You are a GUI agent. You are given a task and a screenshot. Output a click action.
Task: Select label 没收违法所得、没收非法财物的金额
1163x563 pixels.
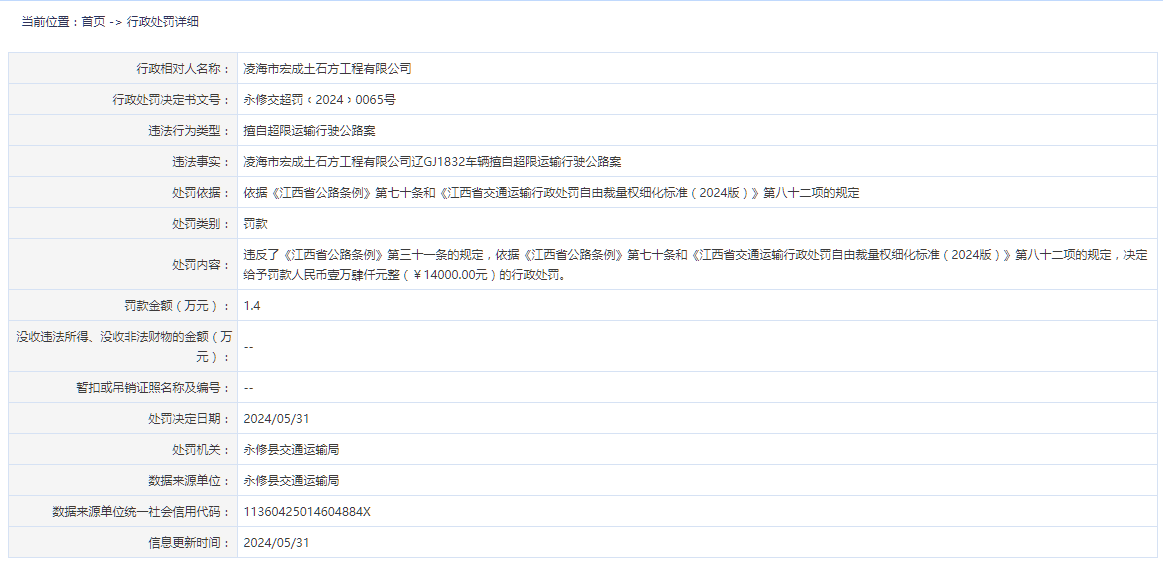pos(122,346)
